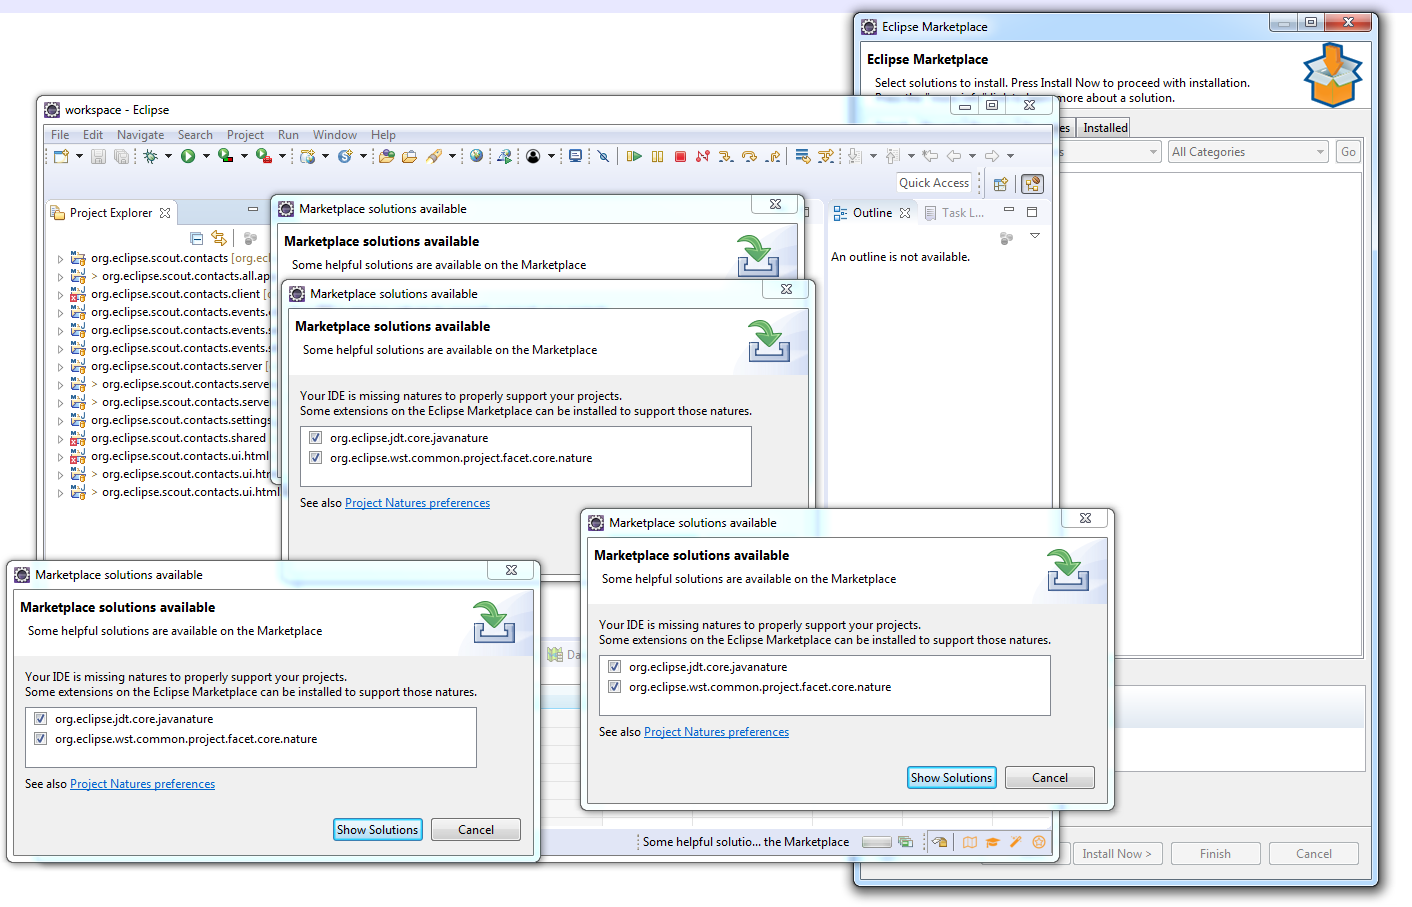Uncheck project.facet.core.nature in rightmost dialog

click(x=615, y=687)
